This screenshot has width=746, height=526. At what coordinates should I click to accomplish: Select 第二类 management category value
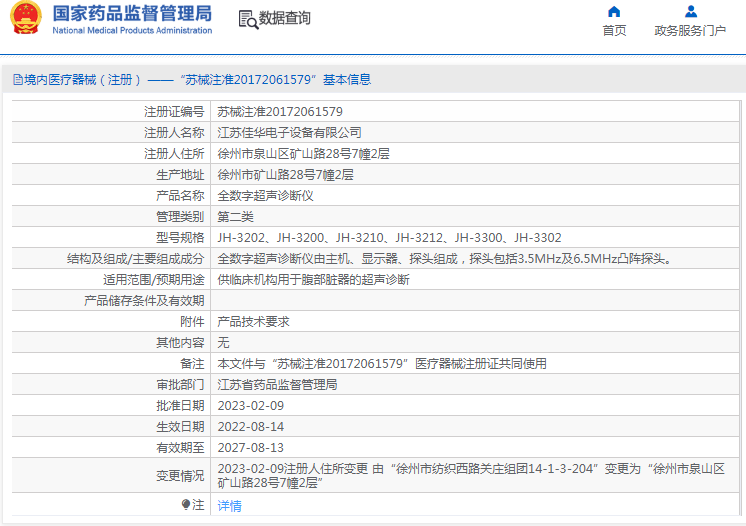coord(236,216)
